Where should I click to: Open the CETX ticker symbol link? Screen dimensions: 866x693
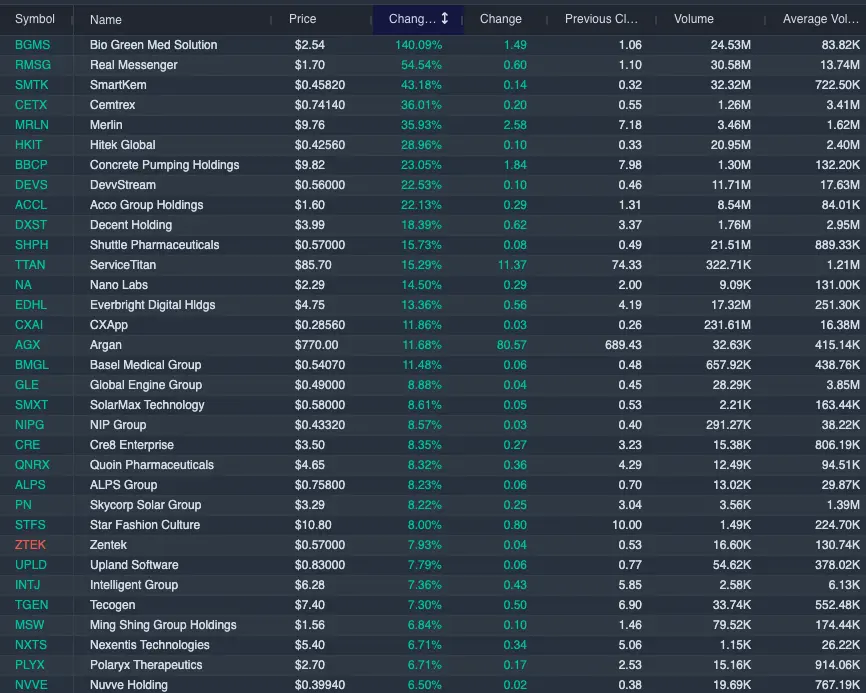pos(31,105)
